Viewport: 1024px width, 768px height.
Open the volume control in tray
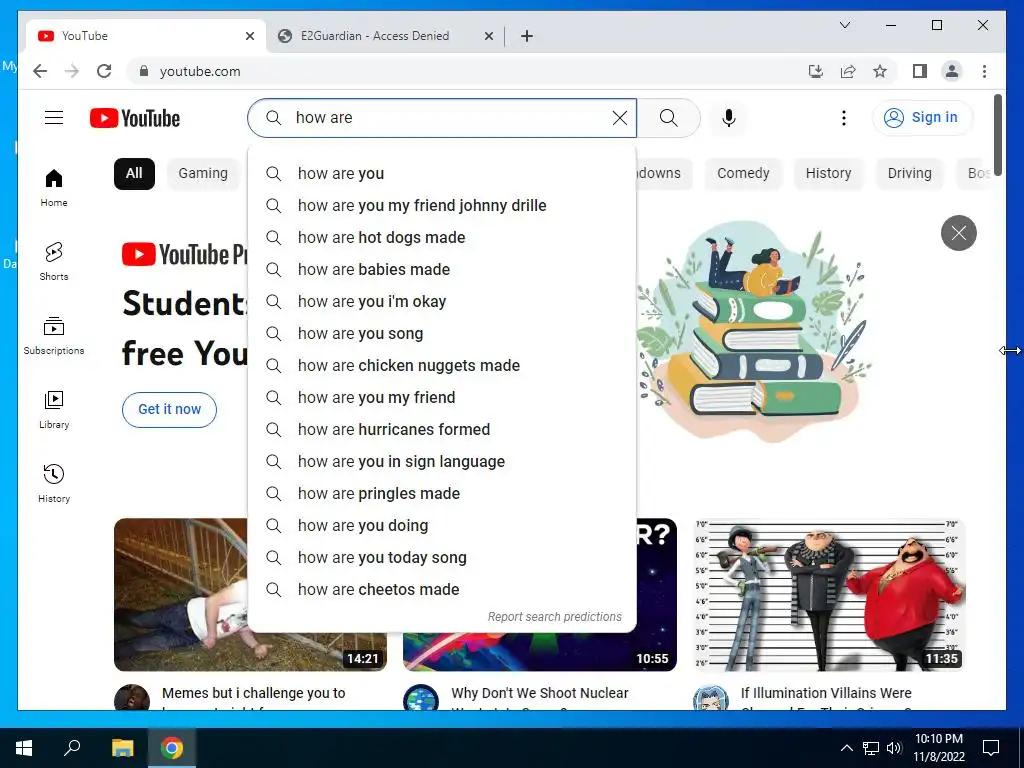click(x=894, y=748)
